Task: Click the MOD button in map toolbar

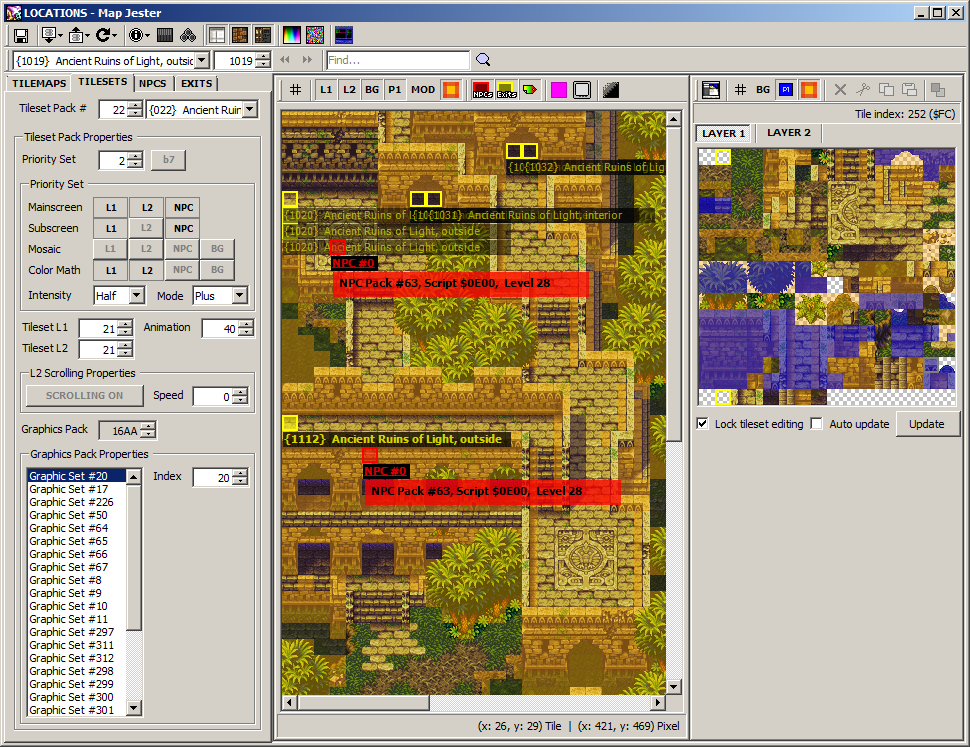Action: point(423,90)
